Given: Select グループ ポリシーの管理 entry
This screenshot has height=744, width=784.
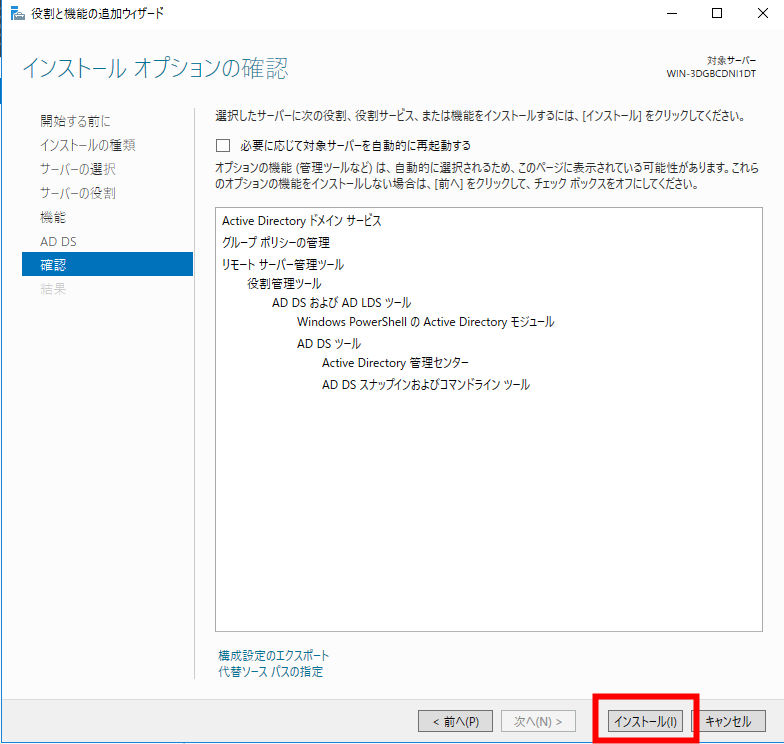Looking at the screenshot, I should pyautogui.click(x=276, y=242).
